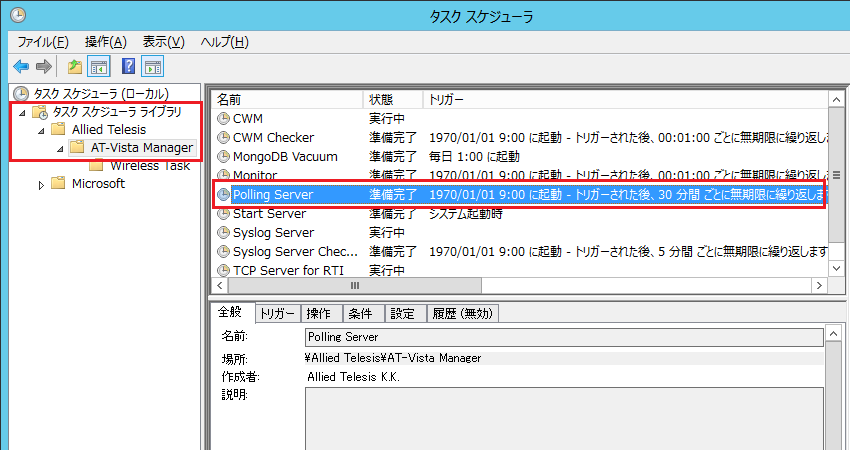
Task: Click the Wireless Task folder icon
Action: pos(96,165)
